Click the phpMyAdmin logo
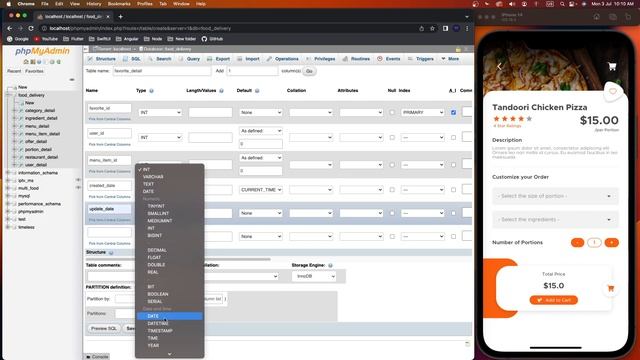This screenshot has width=640, height=360. coord(42,51)
